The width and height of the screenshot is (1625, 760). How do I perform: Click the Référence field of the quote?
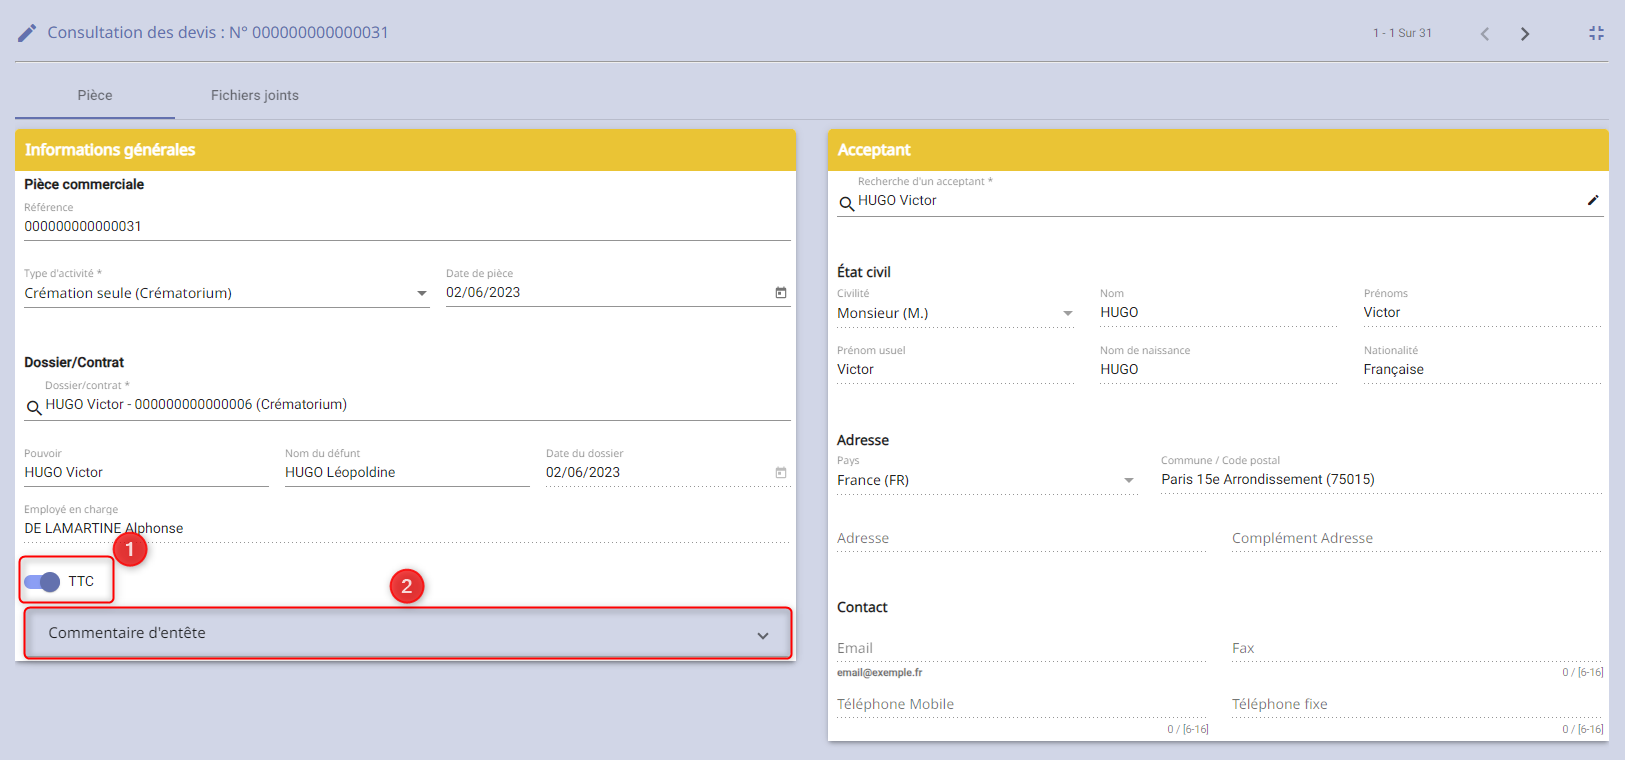406,227
